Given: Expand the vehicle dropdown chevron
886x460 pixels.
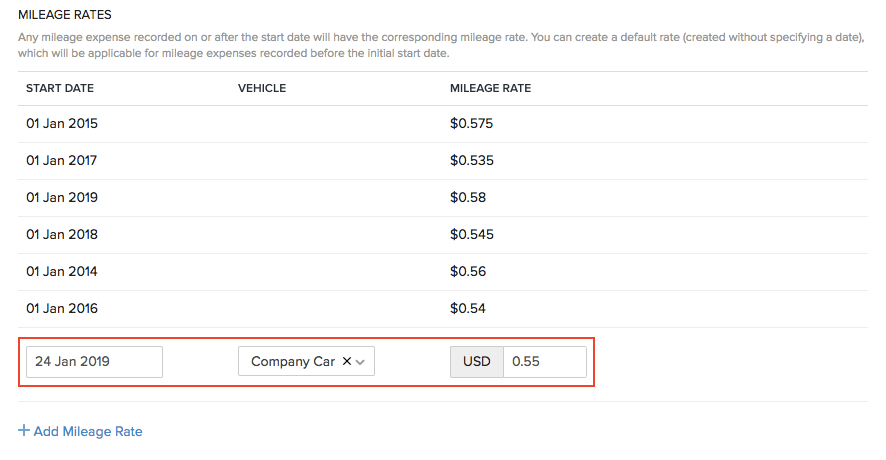Looking at the screenshot, I should [361, 362].
